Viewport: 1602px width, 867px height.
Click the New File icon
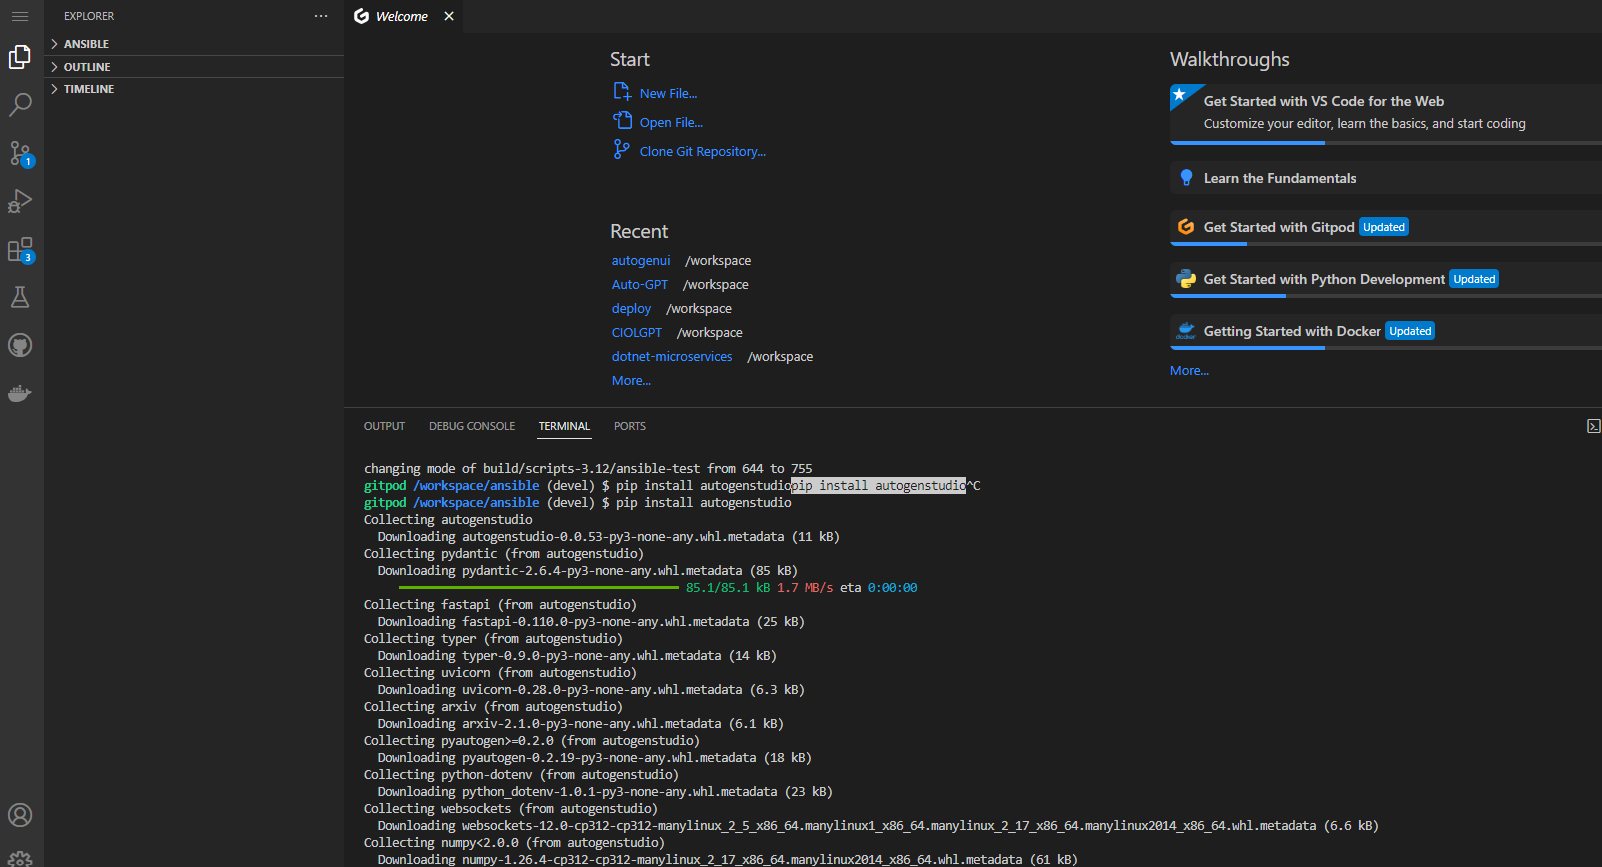622,92
